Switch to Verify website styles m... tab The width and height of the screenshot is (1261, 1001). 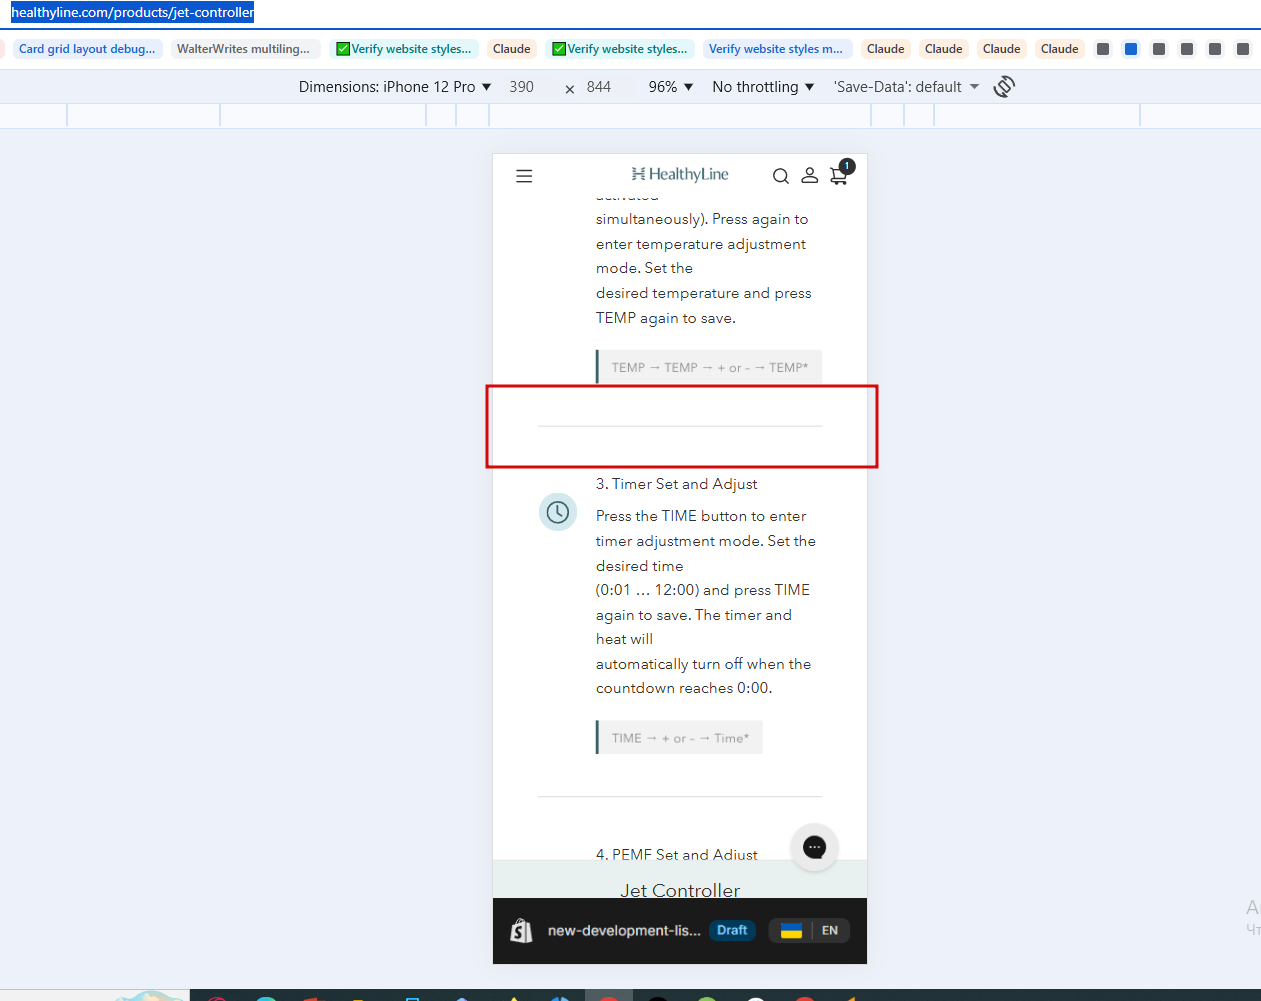point(776,49)
